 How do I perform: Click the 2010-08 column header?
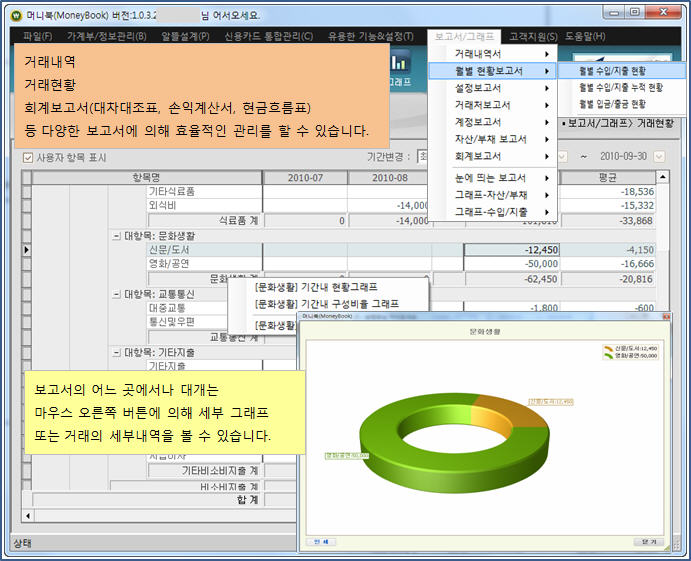coord(391,177)
